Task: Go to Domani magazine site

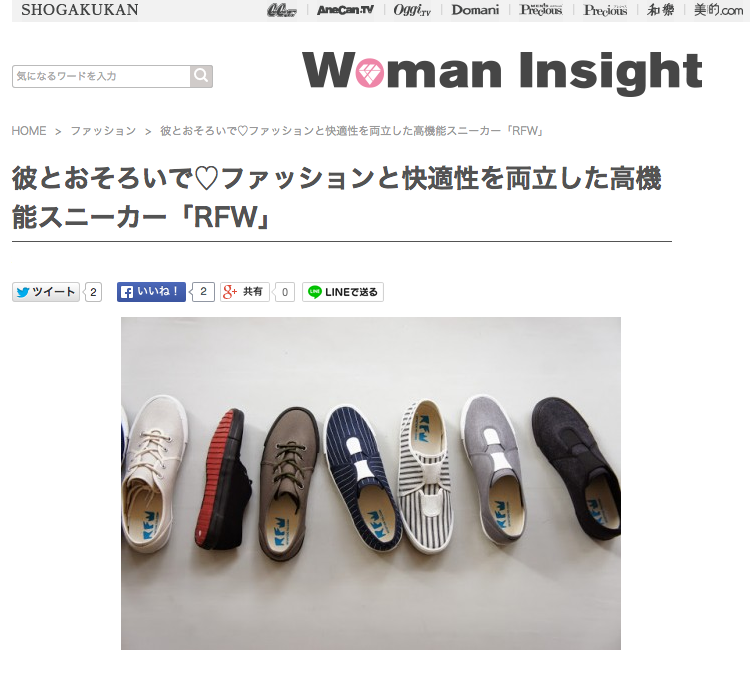Action: 475,10
